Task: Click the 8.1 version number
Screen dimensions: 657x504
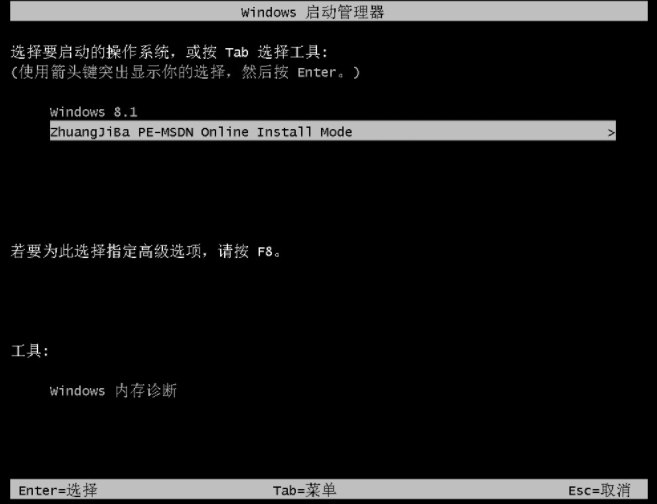Action: click(x=125, y=112)
